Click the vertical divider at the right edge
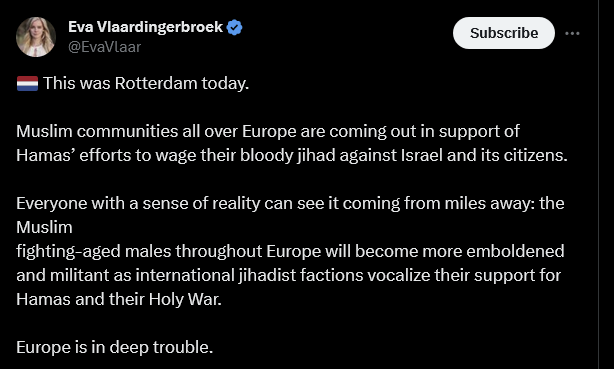 click(x=598, y=184)
